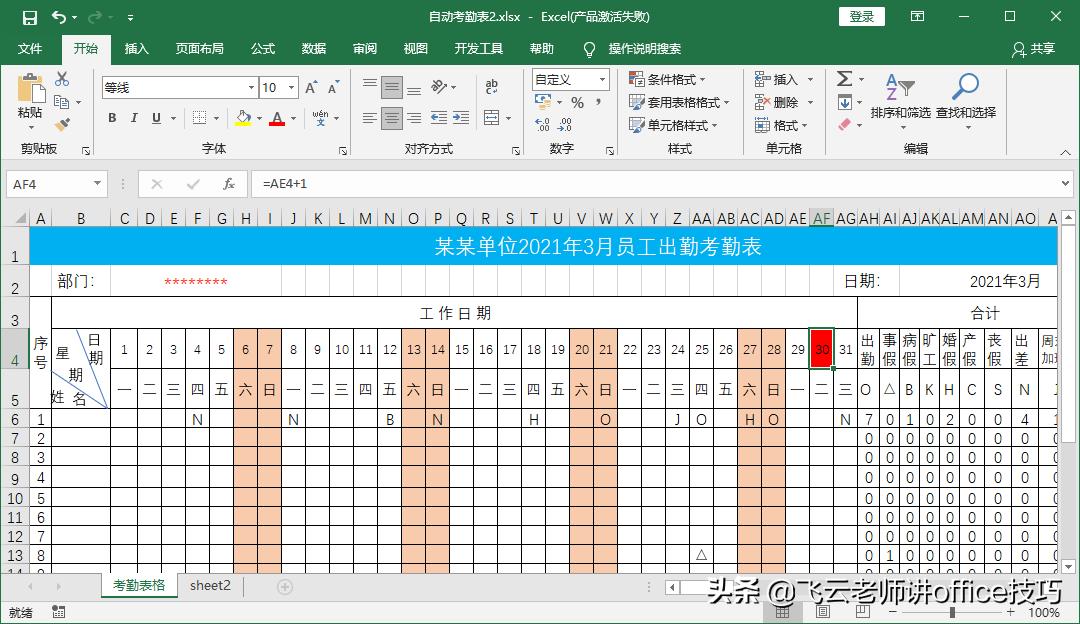This screenshot has height=624, width=1080.
Task: Click the AutoSum icon in the editing group
Action: (845, 78)
